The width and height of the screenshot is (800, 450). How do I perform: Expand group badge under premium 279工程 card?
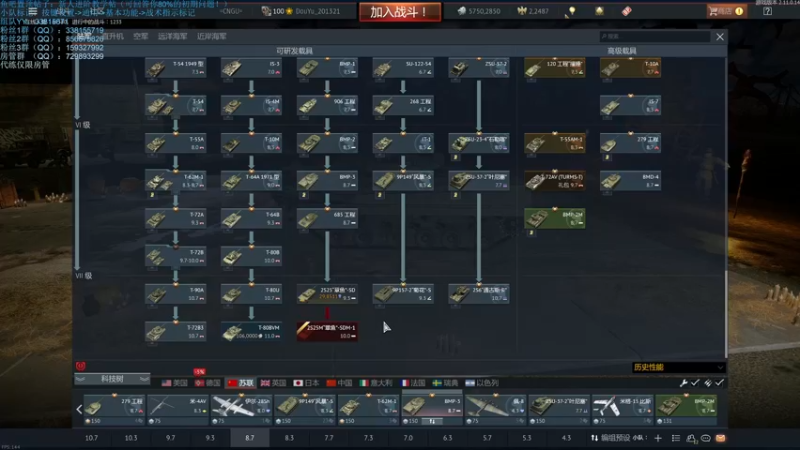click(607, 157)
